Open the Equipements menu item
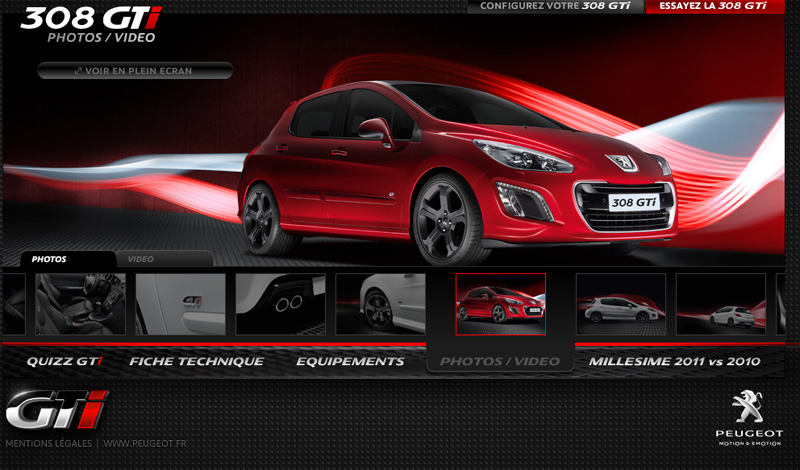Screen dimensions: 800x470 pos(350,361)
